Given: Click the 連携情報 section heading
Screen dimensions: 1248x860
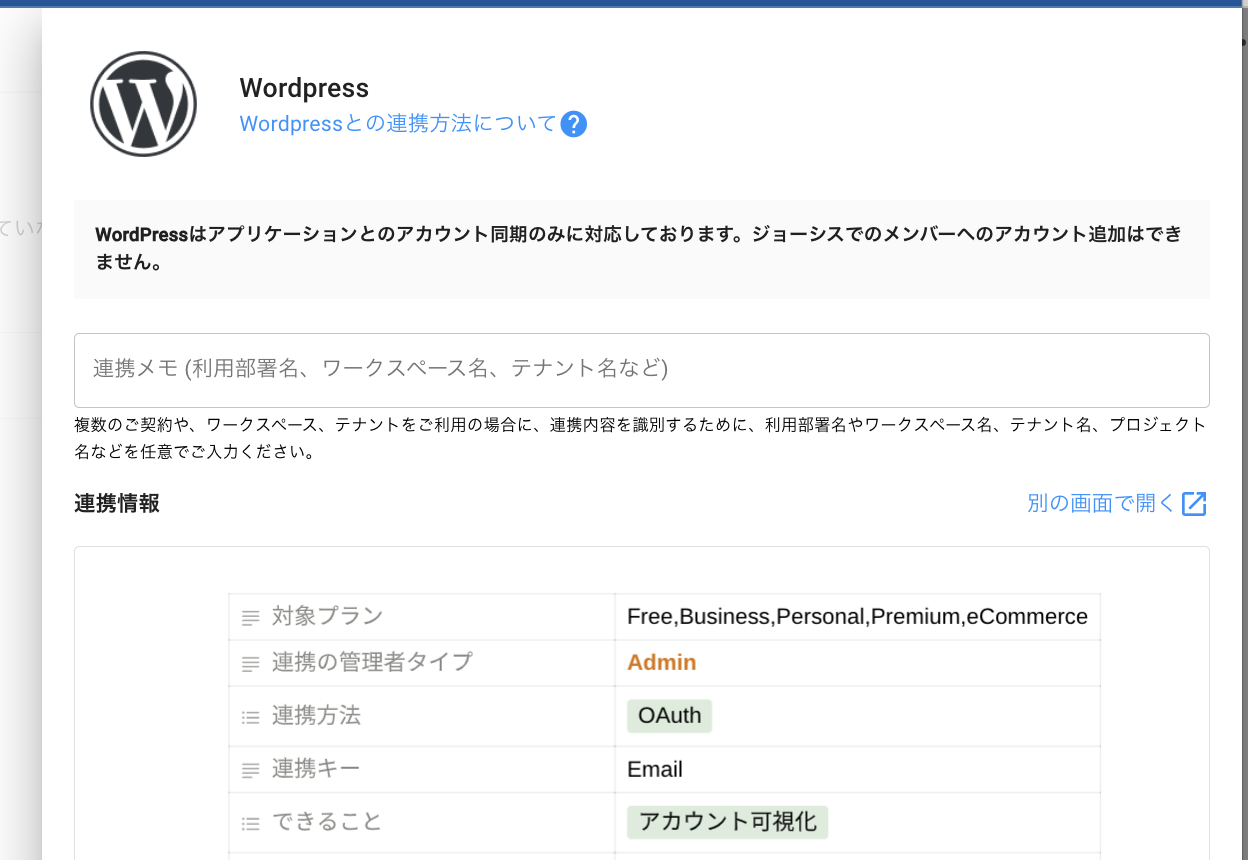Looking at the screenshot, I should [117, 503].
